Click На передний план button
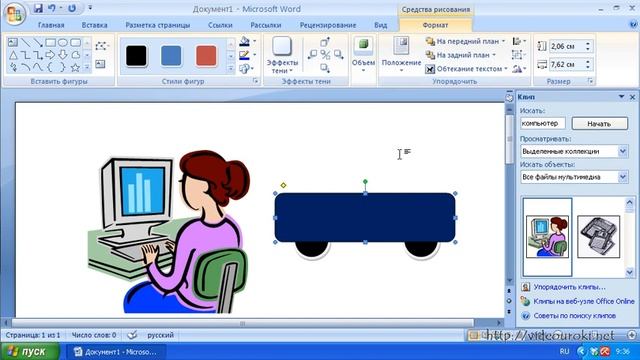Viewport: 640px width, 360px height. 465,41
